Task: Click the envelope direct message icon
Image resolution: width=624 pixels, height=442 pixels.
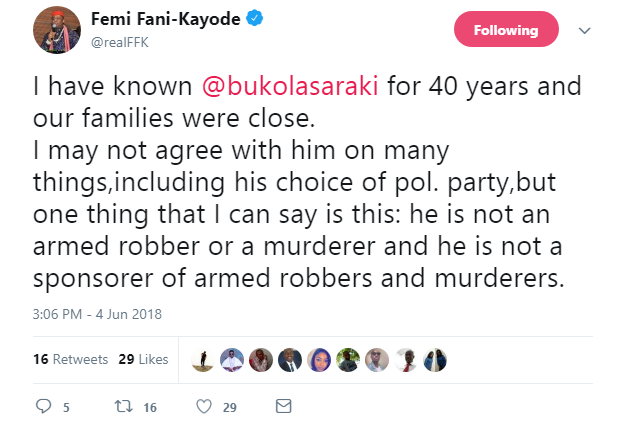Action: (x=283, y=407)
